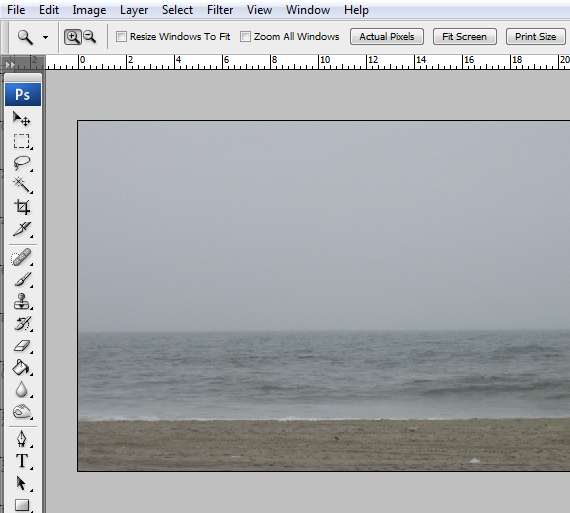This screenshot has height=513, width=570.
Task: Select the Magic Wand tool
Action: click(22, 185)
